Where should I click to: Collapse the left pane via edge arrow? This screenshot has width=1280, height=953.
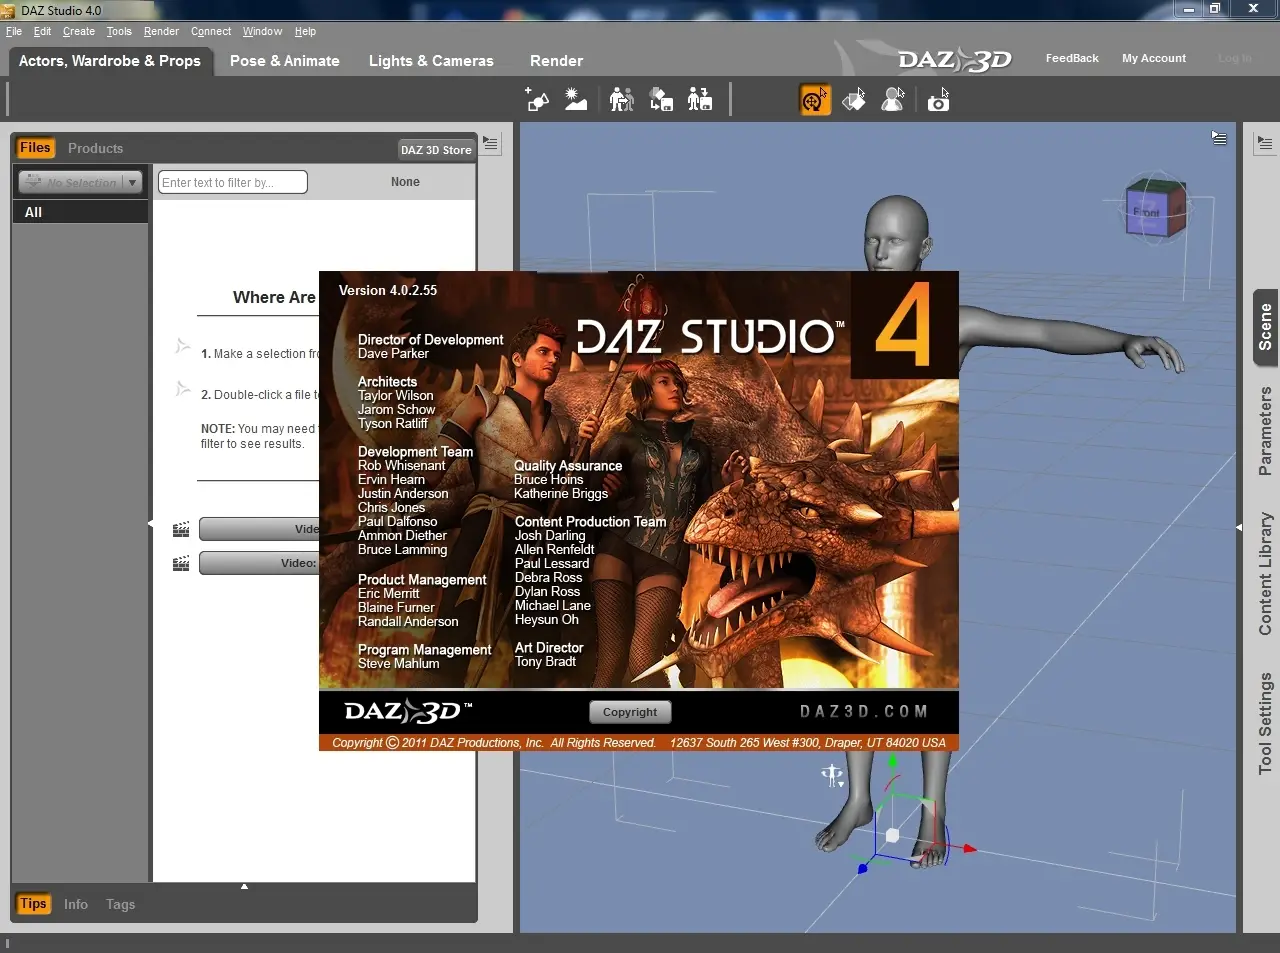point(150,523)
